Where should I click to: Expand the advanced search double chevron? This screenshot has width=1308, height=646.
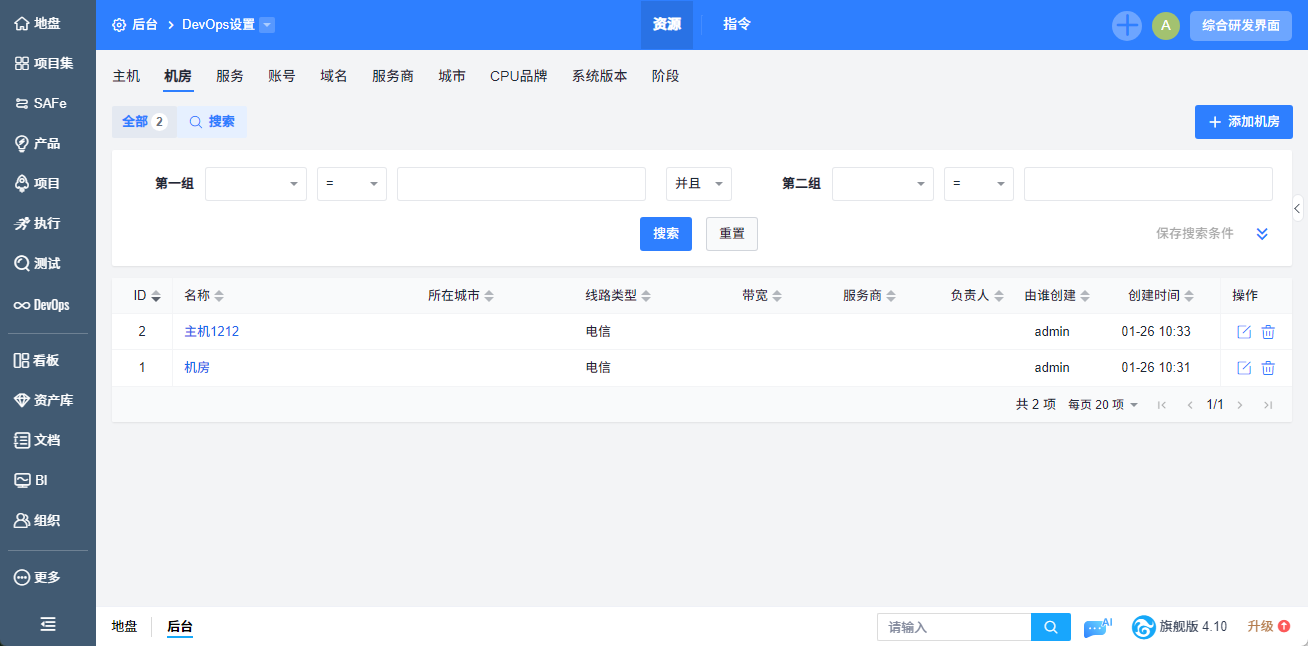pyautogui.click(x=1262, y=234)
